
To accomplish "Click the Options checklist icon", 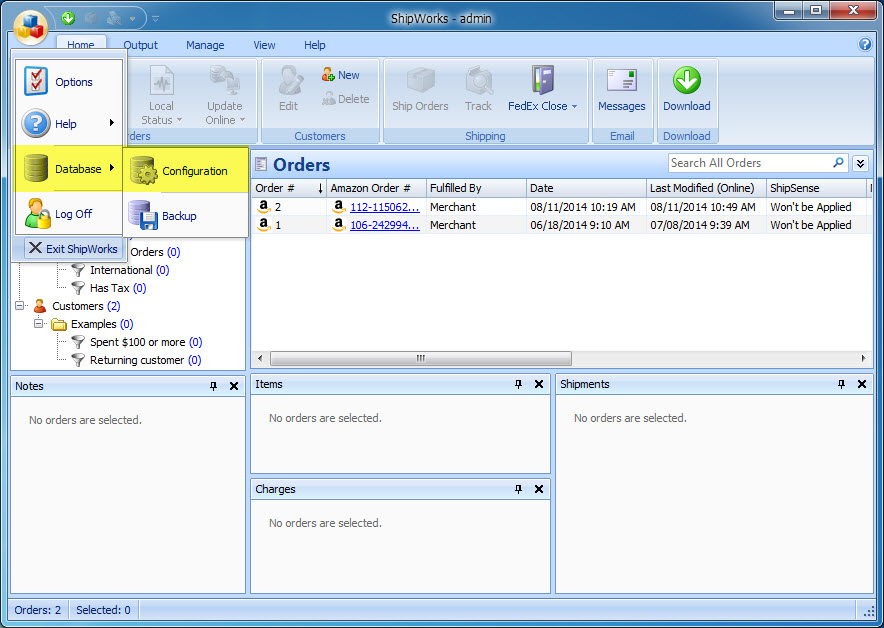I will tap(37, 82).
